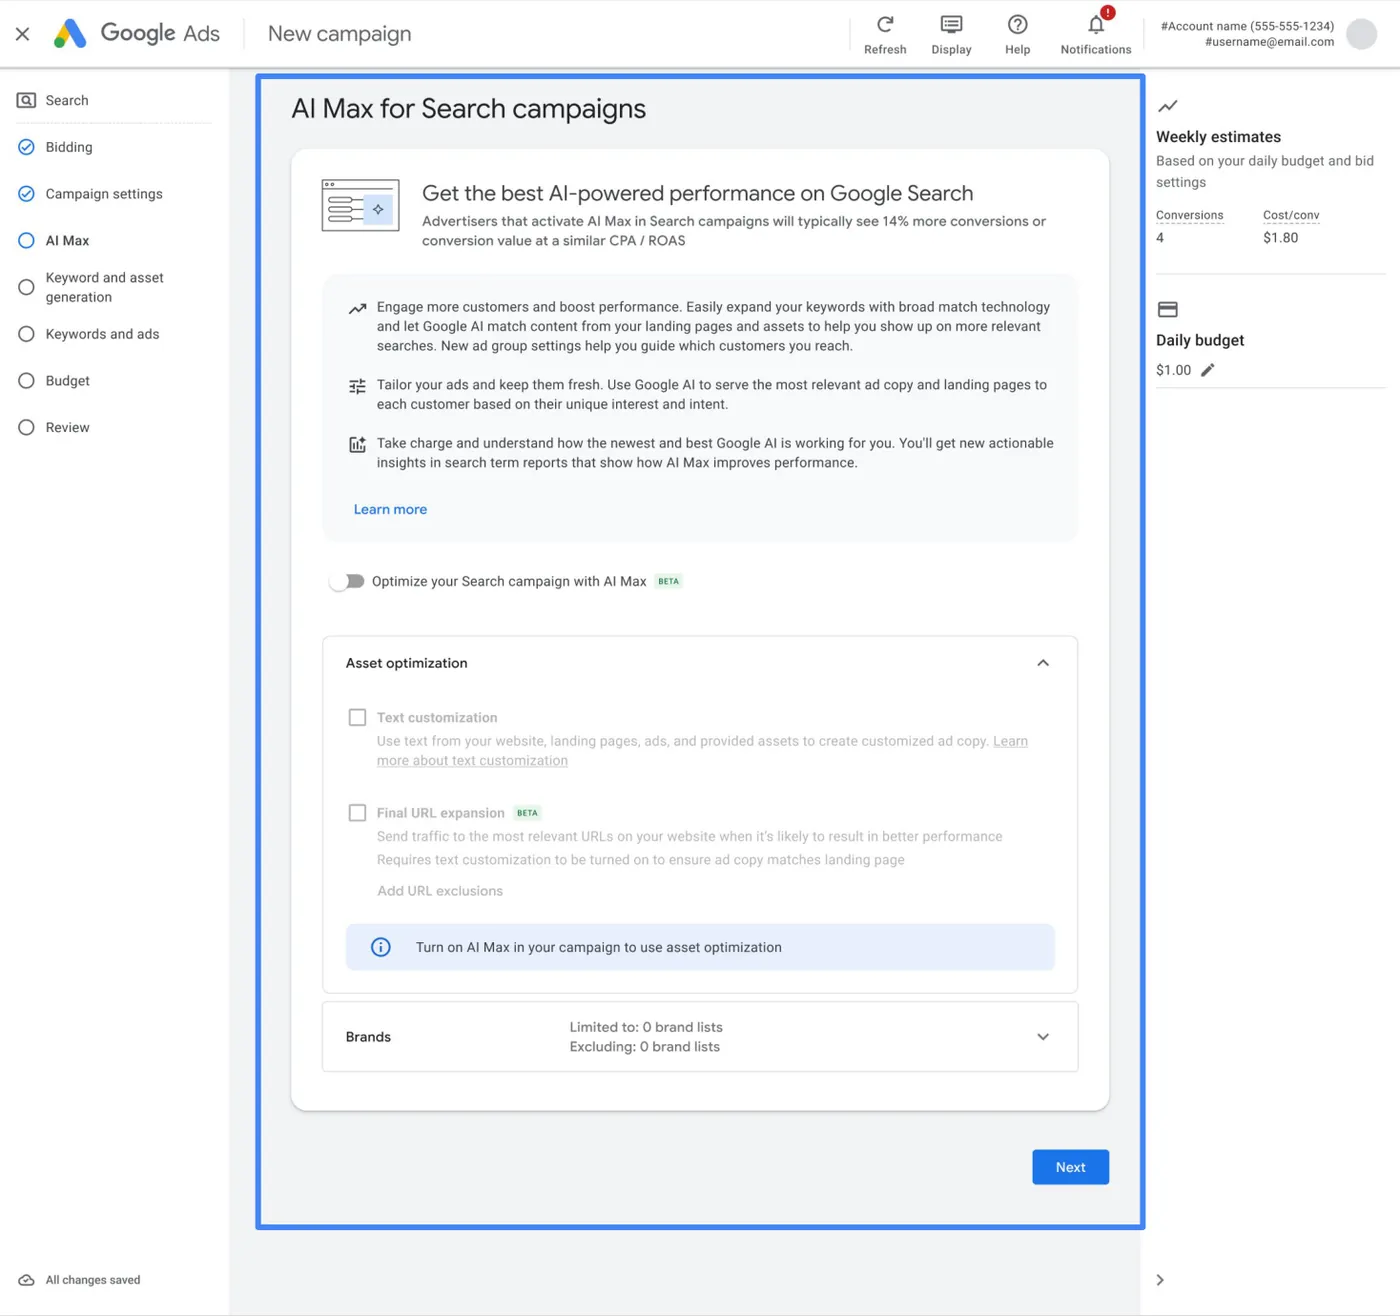Edit the daily budget with the pencil icon

[x=1208, y=370]
